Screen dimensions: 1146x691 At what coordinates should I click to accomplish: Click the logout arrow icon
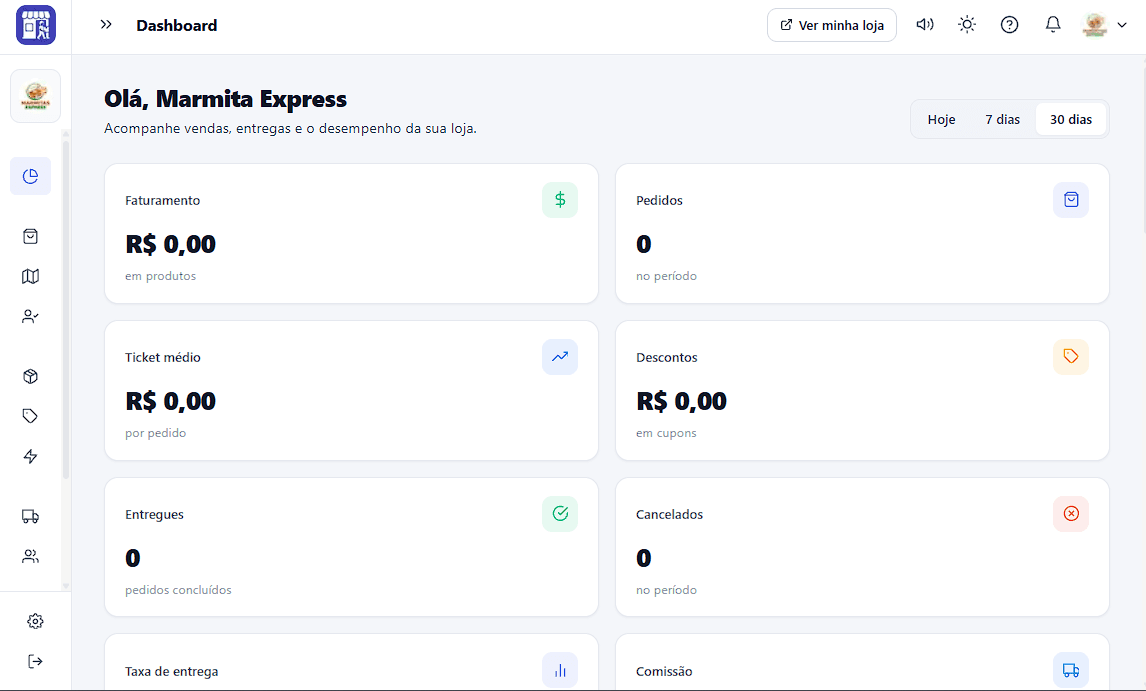(35, 661)
